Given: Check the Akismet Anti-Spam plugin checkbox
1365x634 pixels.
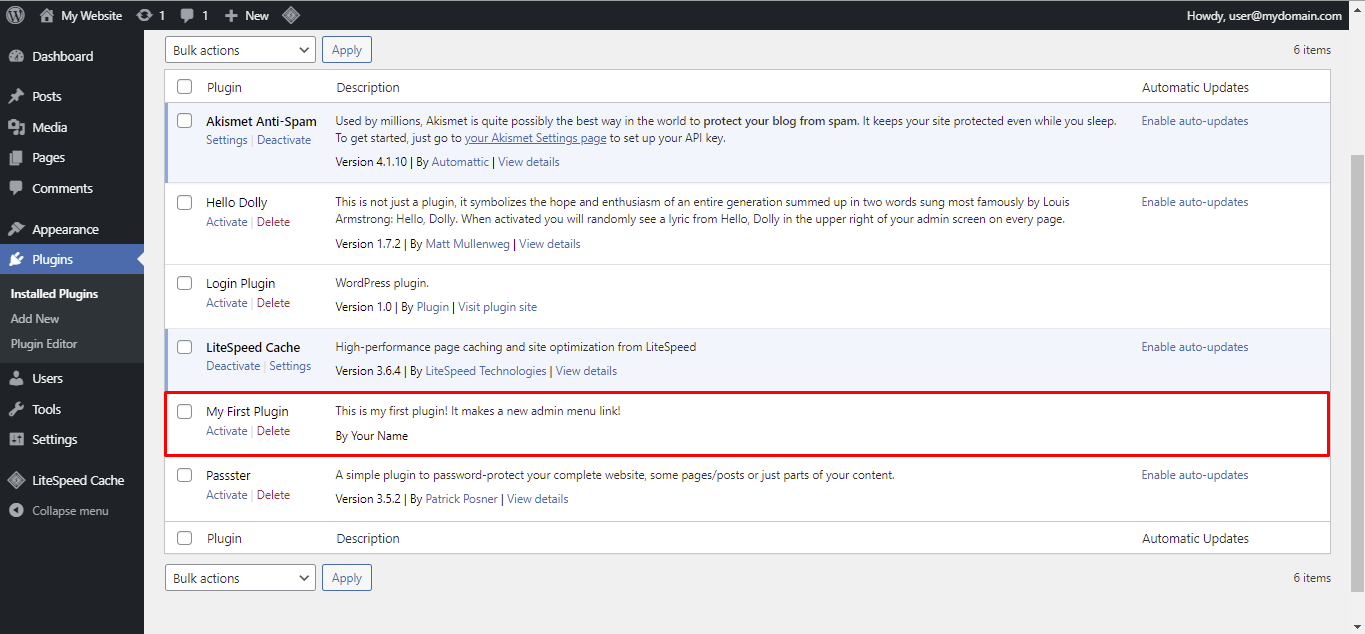Looking at the screenshot, I should pyautogui.click(x=184, y=120).
